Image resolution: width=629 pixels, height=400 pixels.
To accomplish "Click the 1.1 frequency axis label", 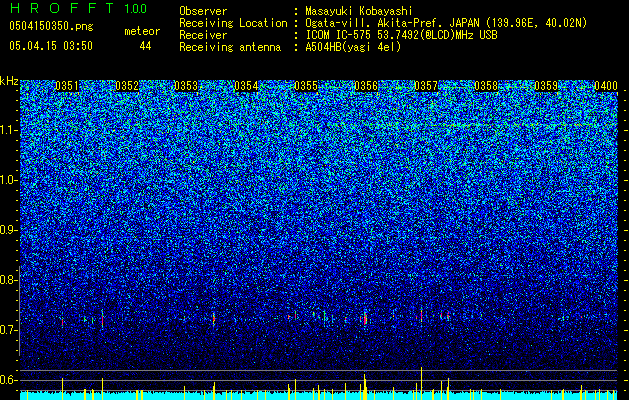I will click(x=7, y=130).
